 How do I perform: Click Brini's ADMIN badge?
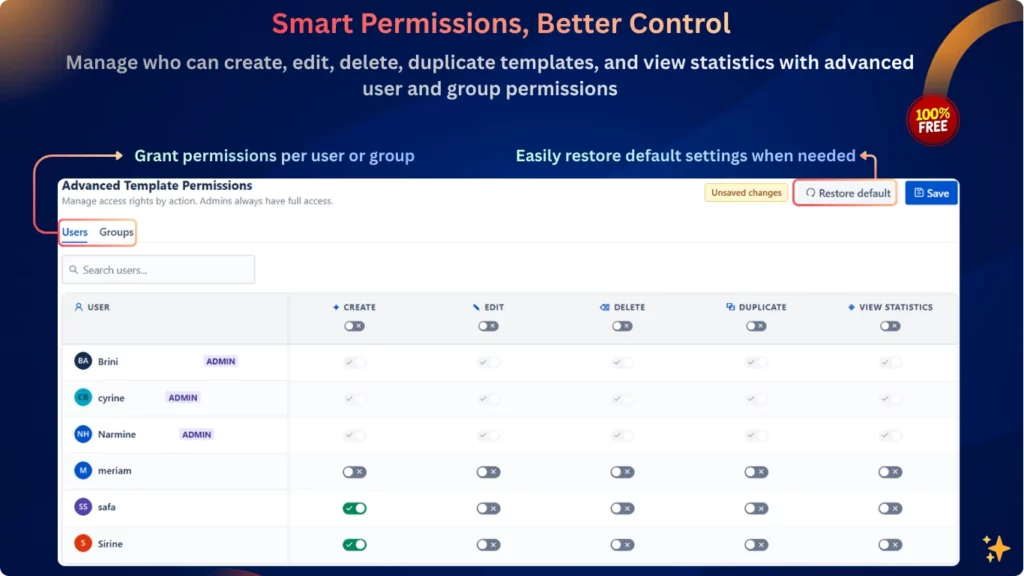click(x=221, y=361)
